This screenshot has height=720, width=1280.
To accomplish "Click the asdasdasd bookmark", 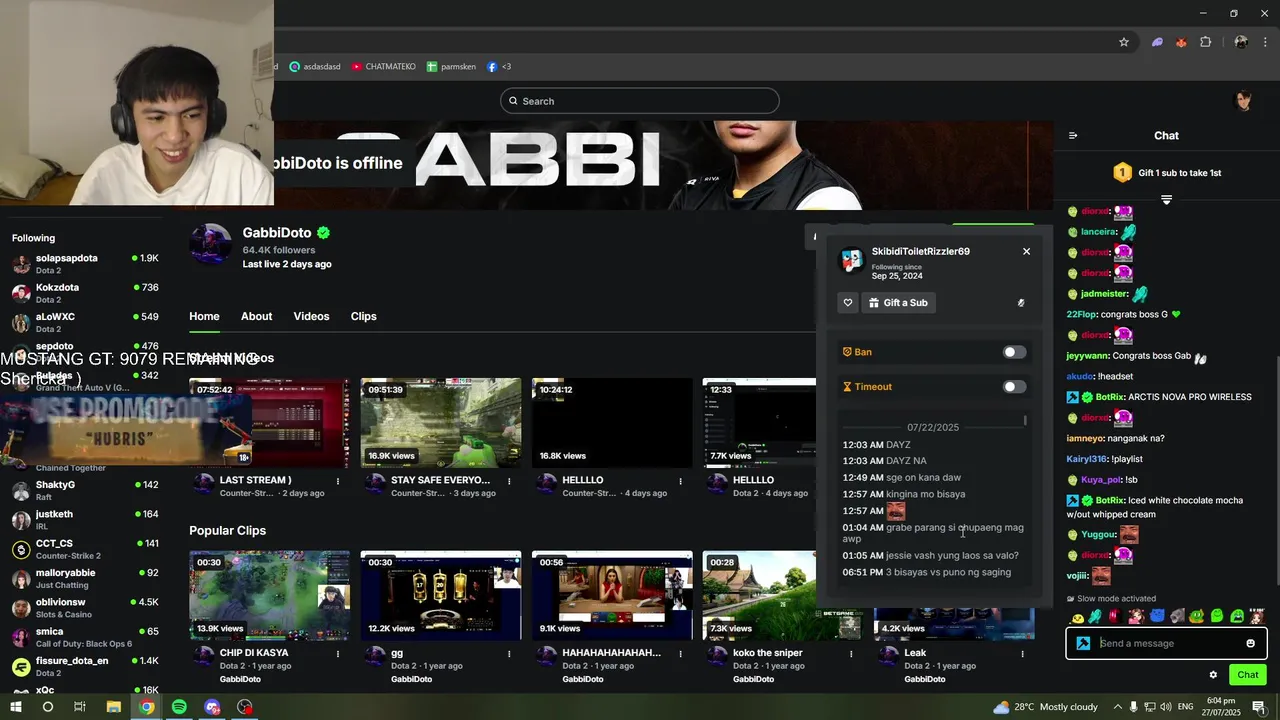I will tap(315, 67).
